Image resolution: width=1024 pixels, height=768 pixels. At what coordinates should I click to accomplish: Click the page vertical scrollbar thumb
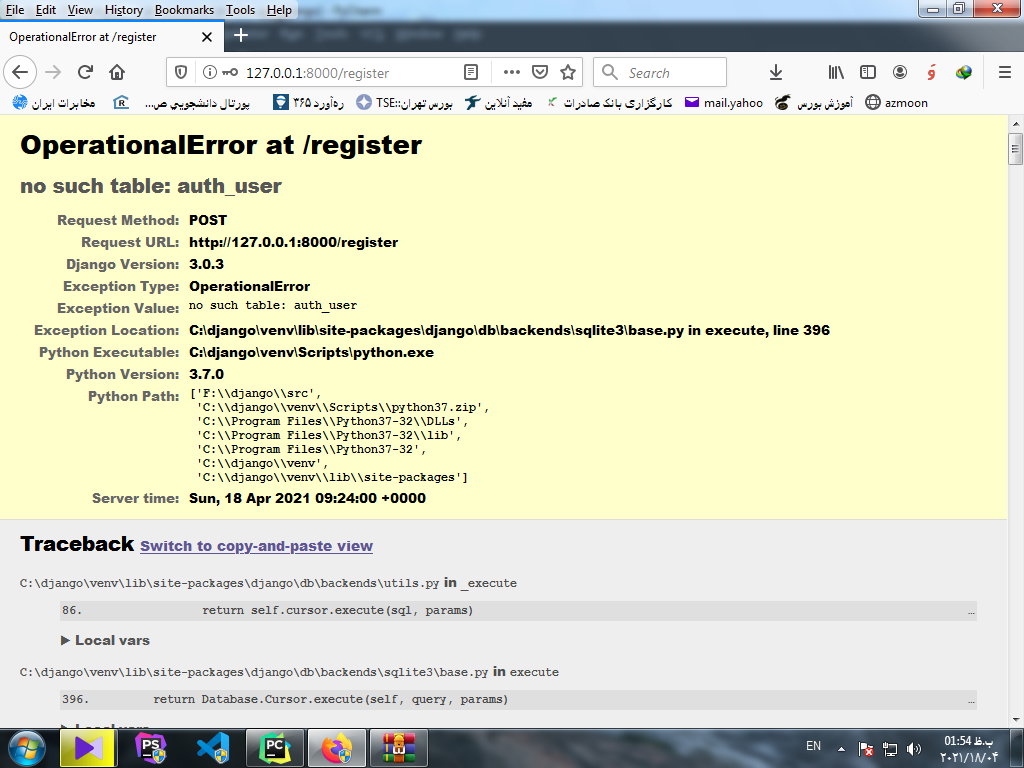[x=1015, y=149]
